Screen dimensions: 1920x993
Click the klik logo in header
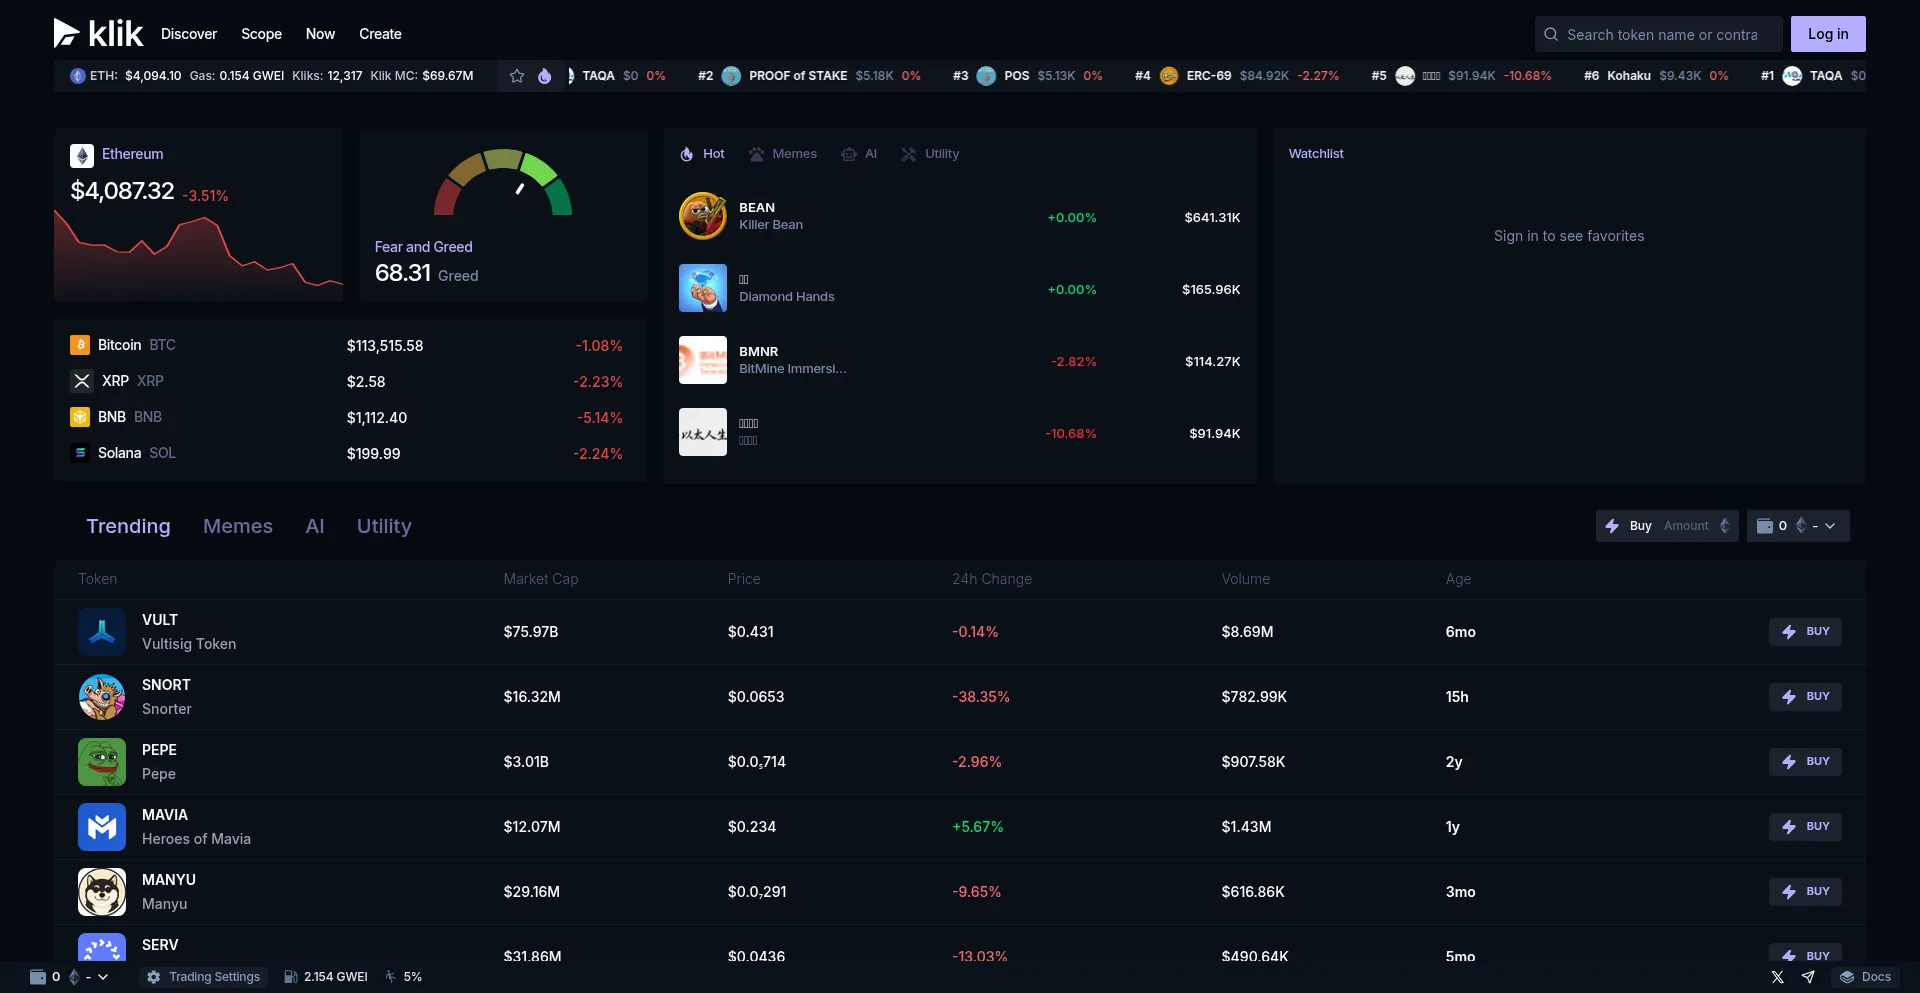[x=98, y=34]
